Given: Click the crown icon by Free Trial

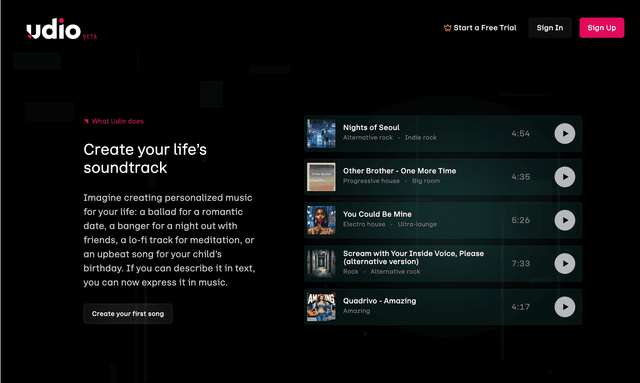Looking at the screenshot, I should 447,28.
